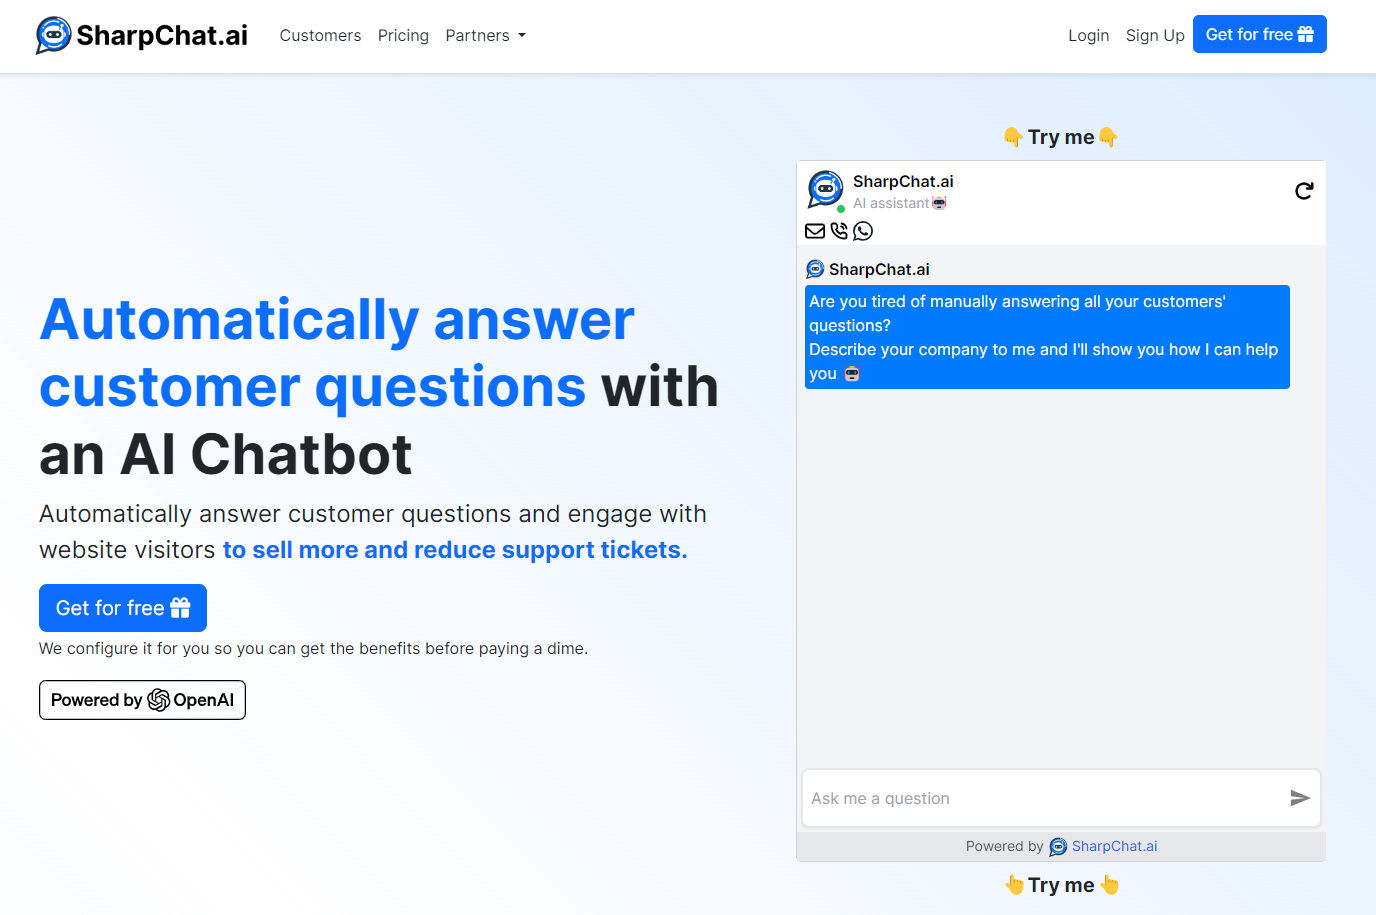Click the navbar Get for free button
The image size is (1376, 915).
pos(1259,34)
